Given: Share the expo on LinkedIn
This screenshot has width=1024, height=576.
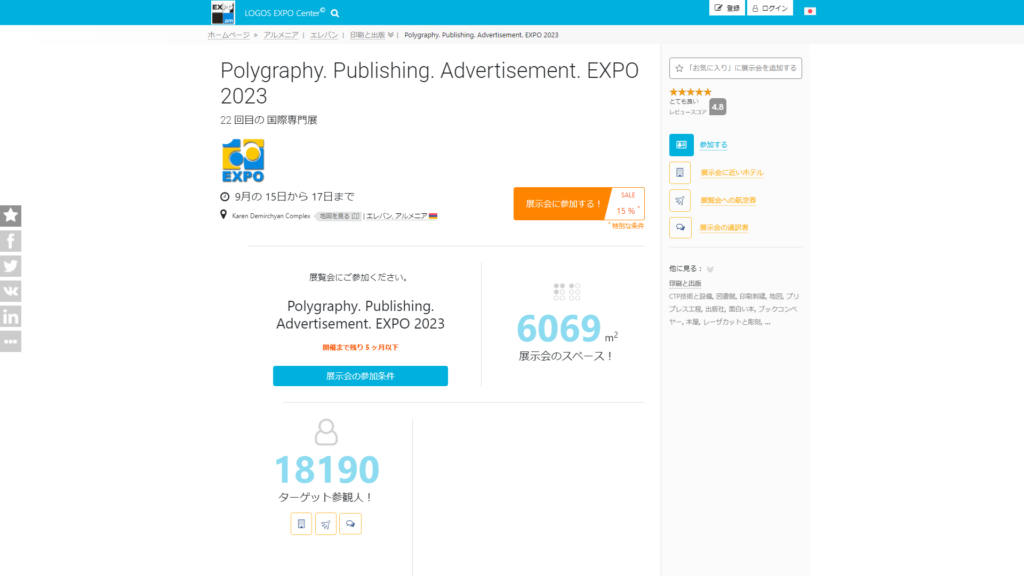Looking at the screenshot, I should click(x=11, y=316).
